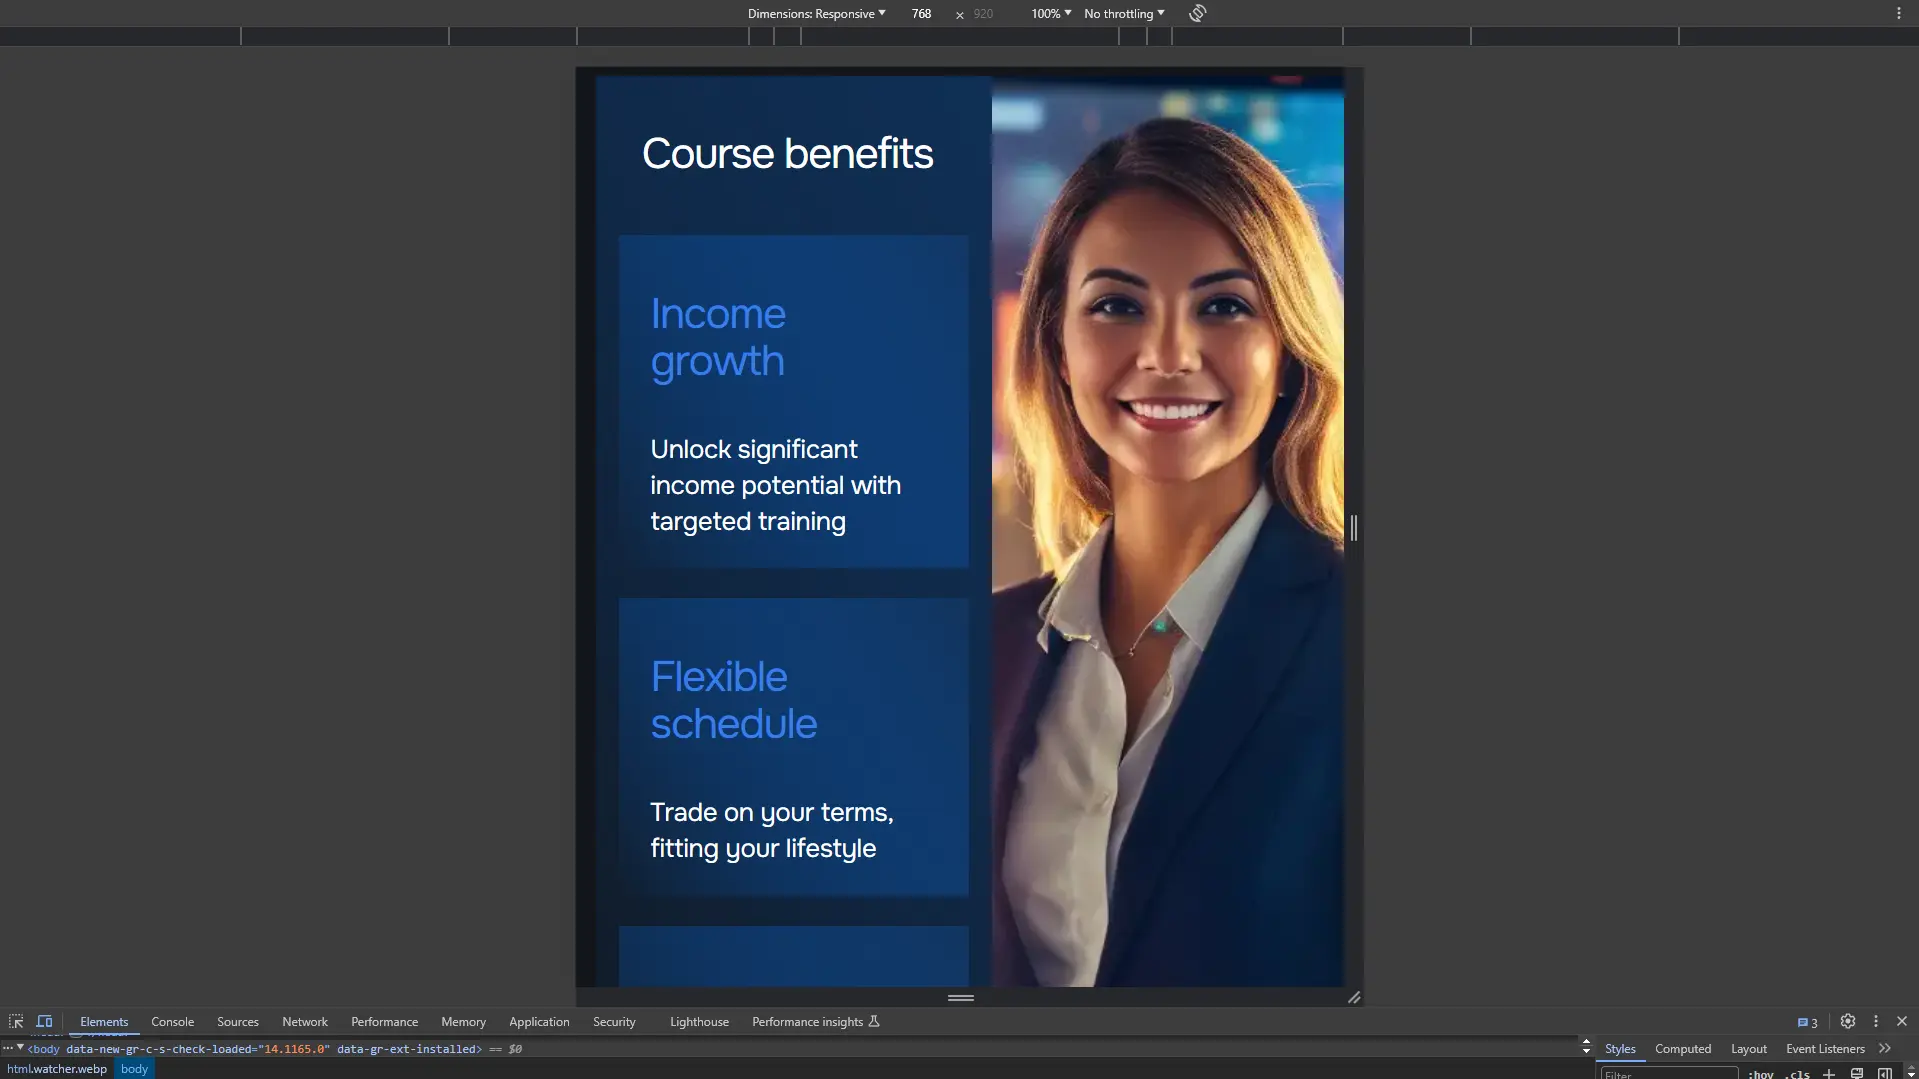Select the Computed pane tab
This screenshot has width=1919, height=1079.
tap(1682, 1048)
